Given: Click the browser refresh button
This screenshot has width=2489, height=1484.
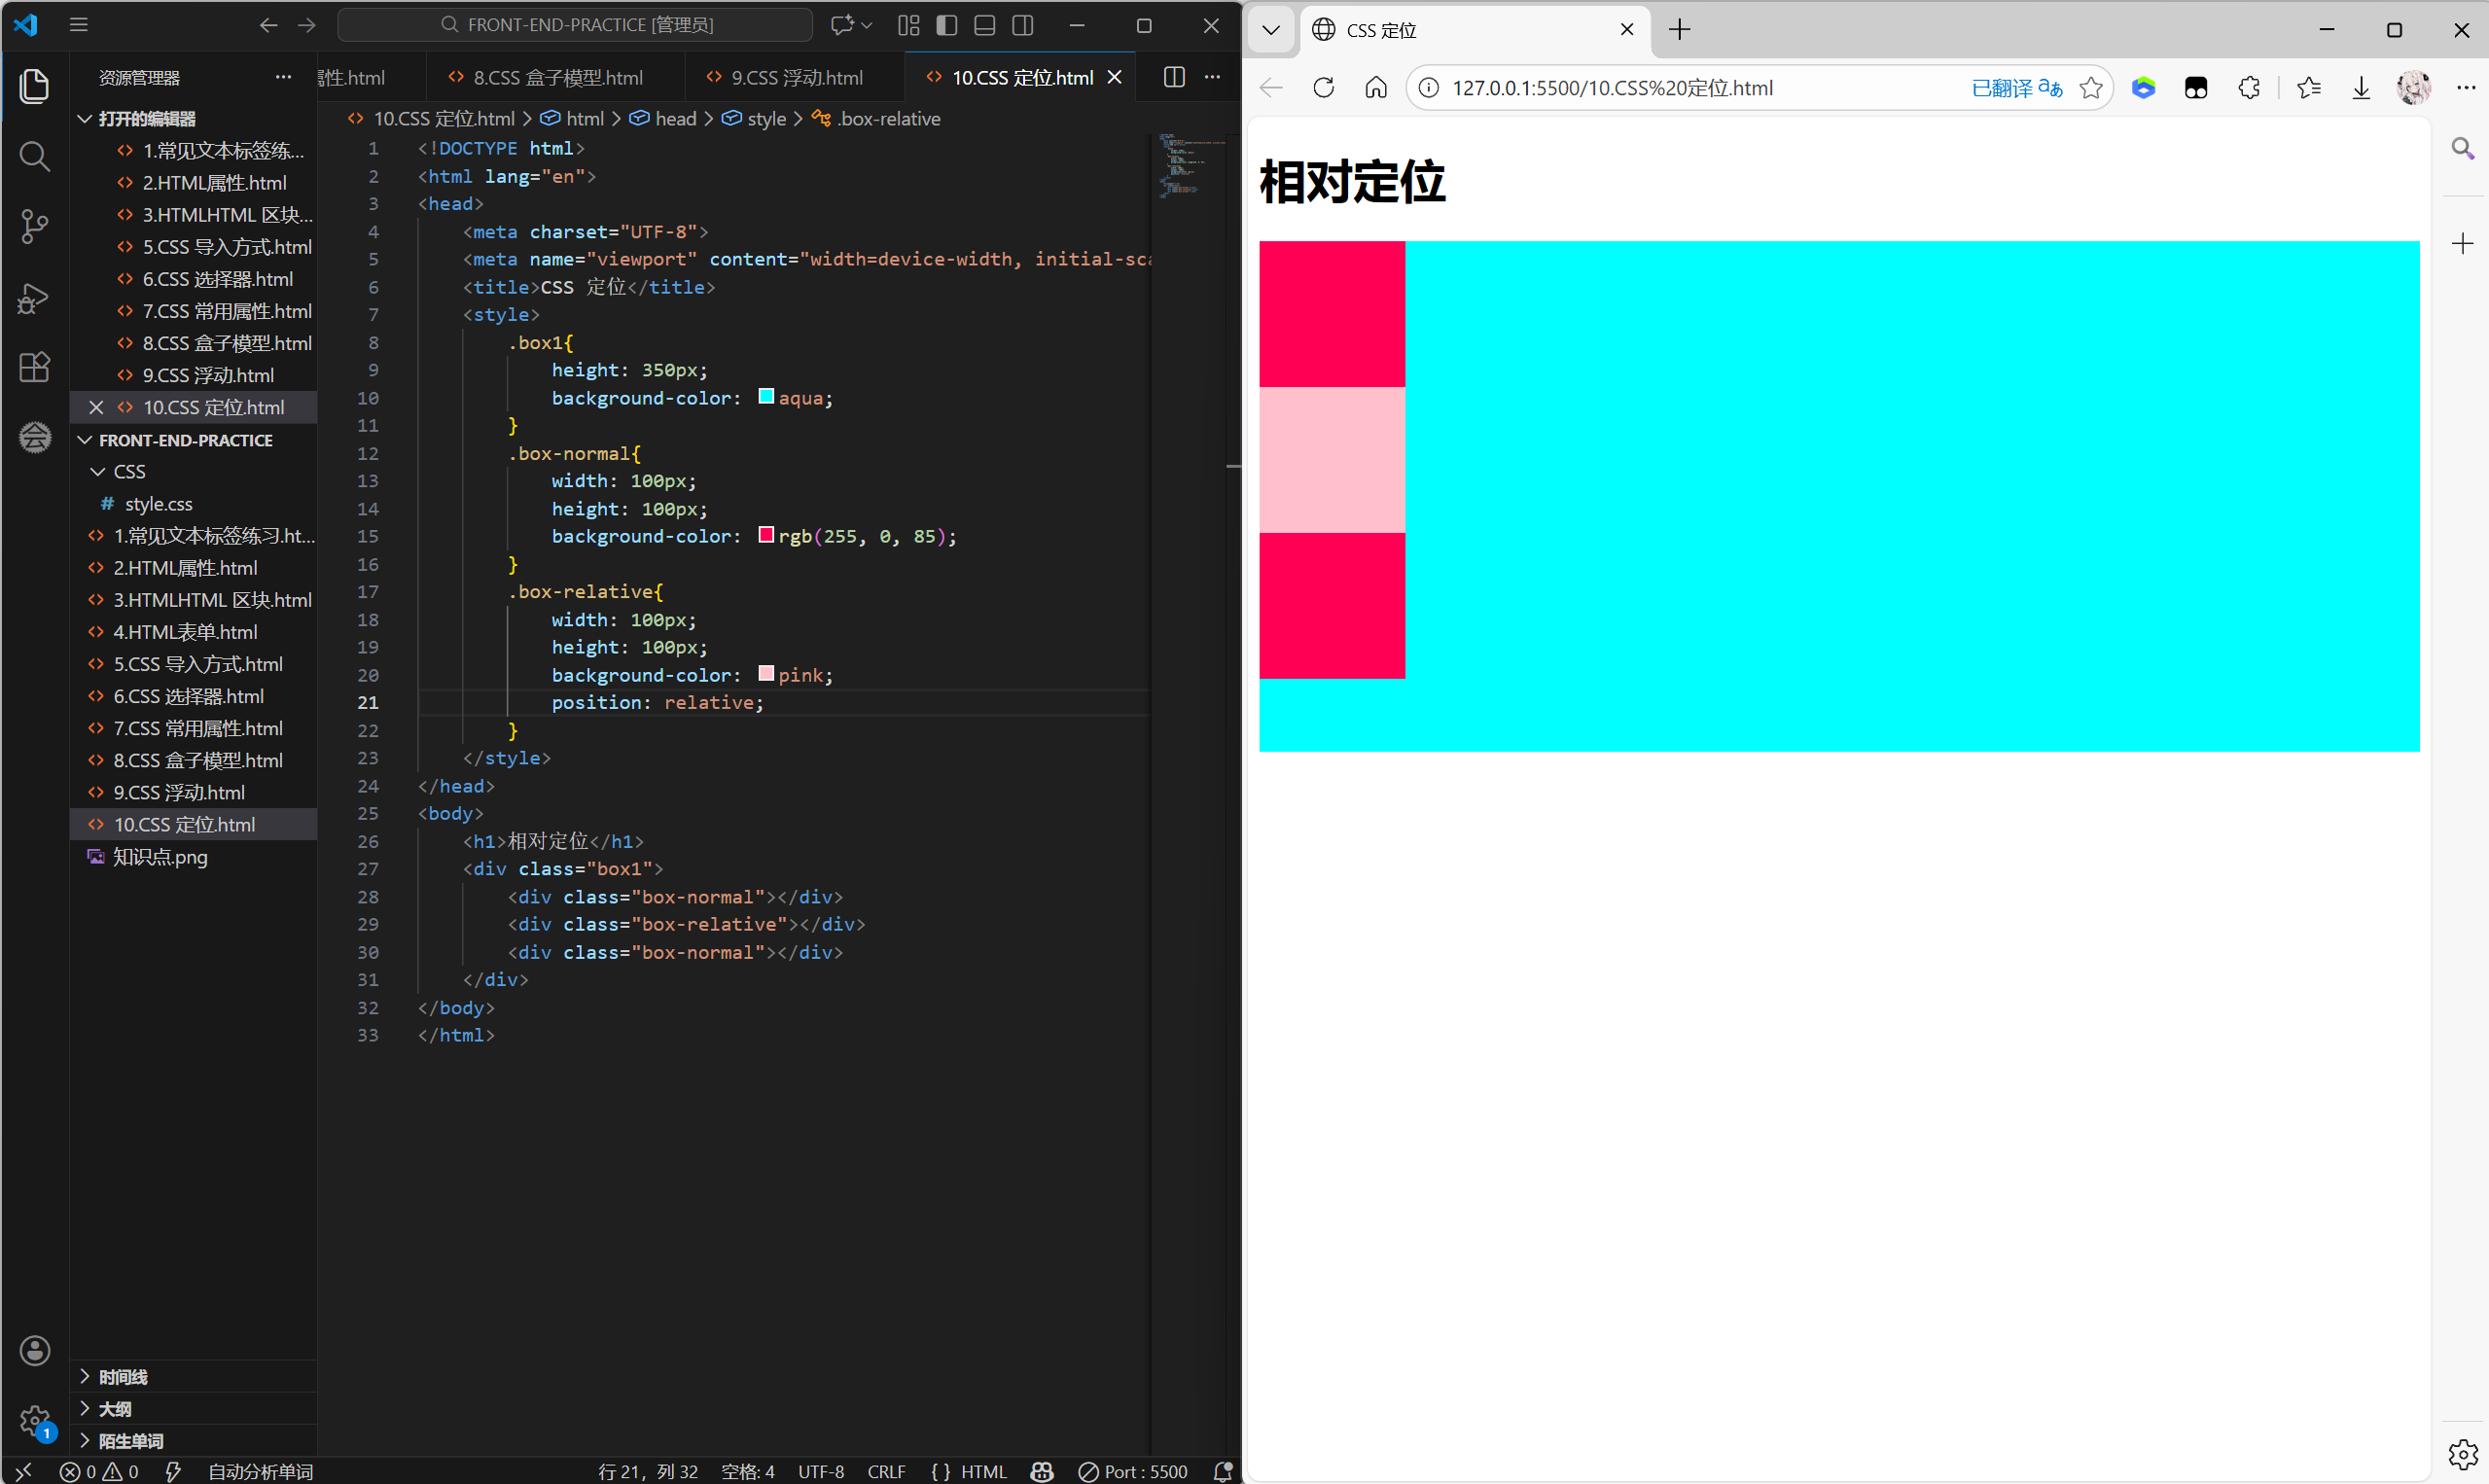Looking at the screenshot, I should [x=1323, y=88].
